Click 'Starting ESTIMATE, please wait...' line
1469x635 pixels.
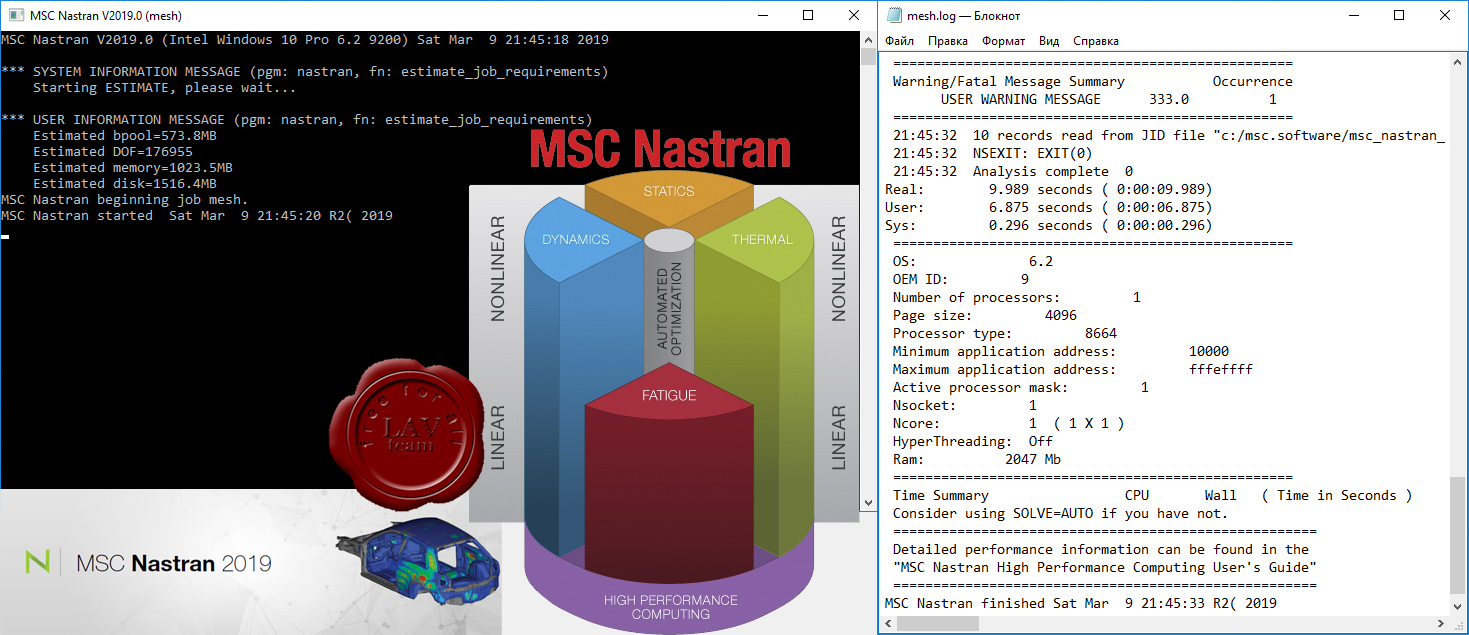tap(165, 87)
